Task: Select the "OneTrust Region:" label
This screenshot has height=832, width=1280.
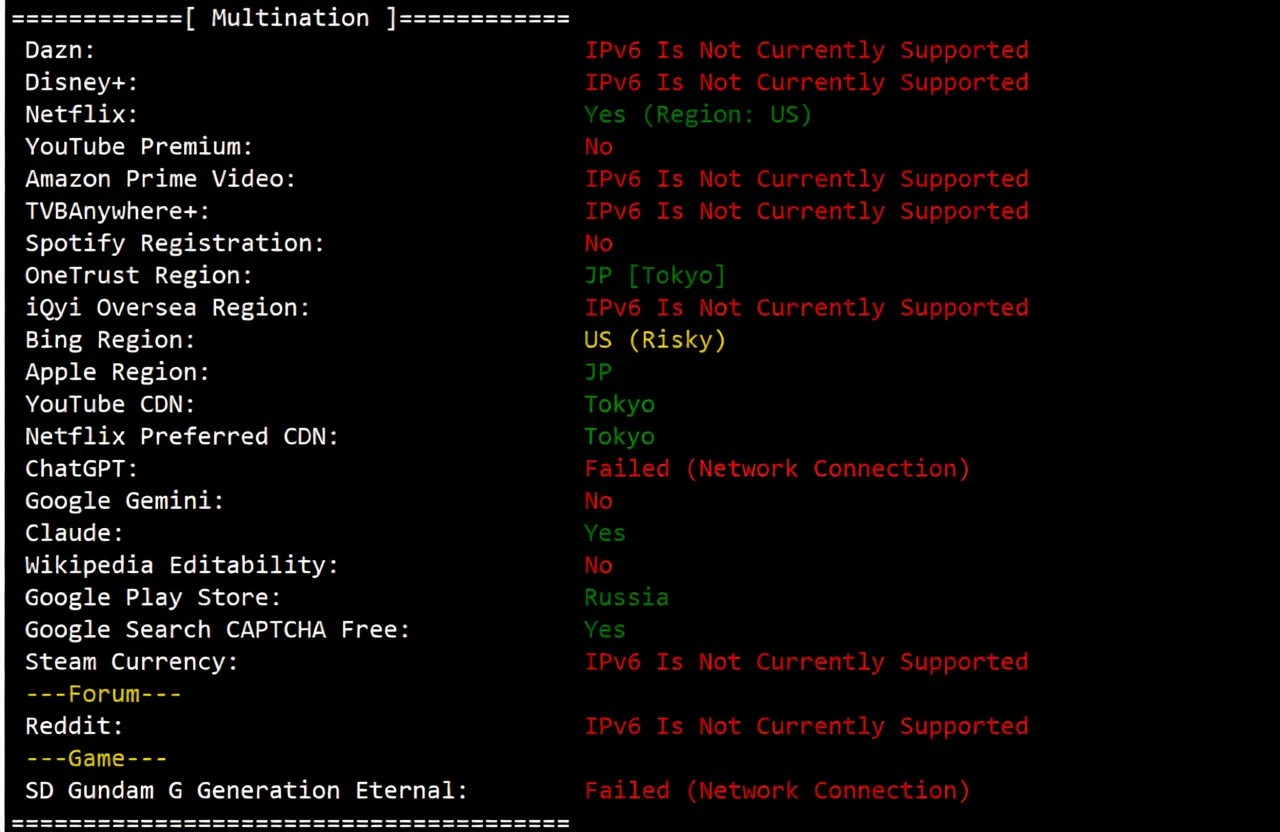Action: pos(139,275)
